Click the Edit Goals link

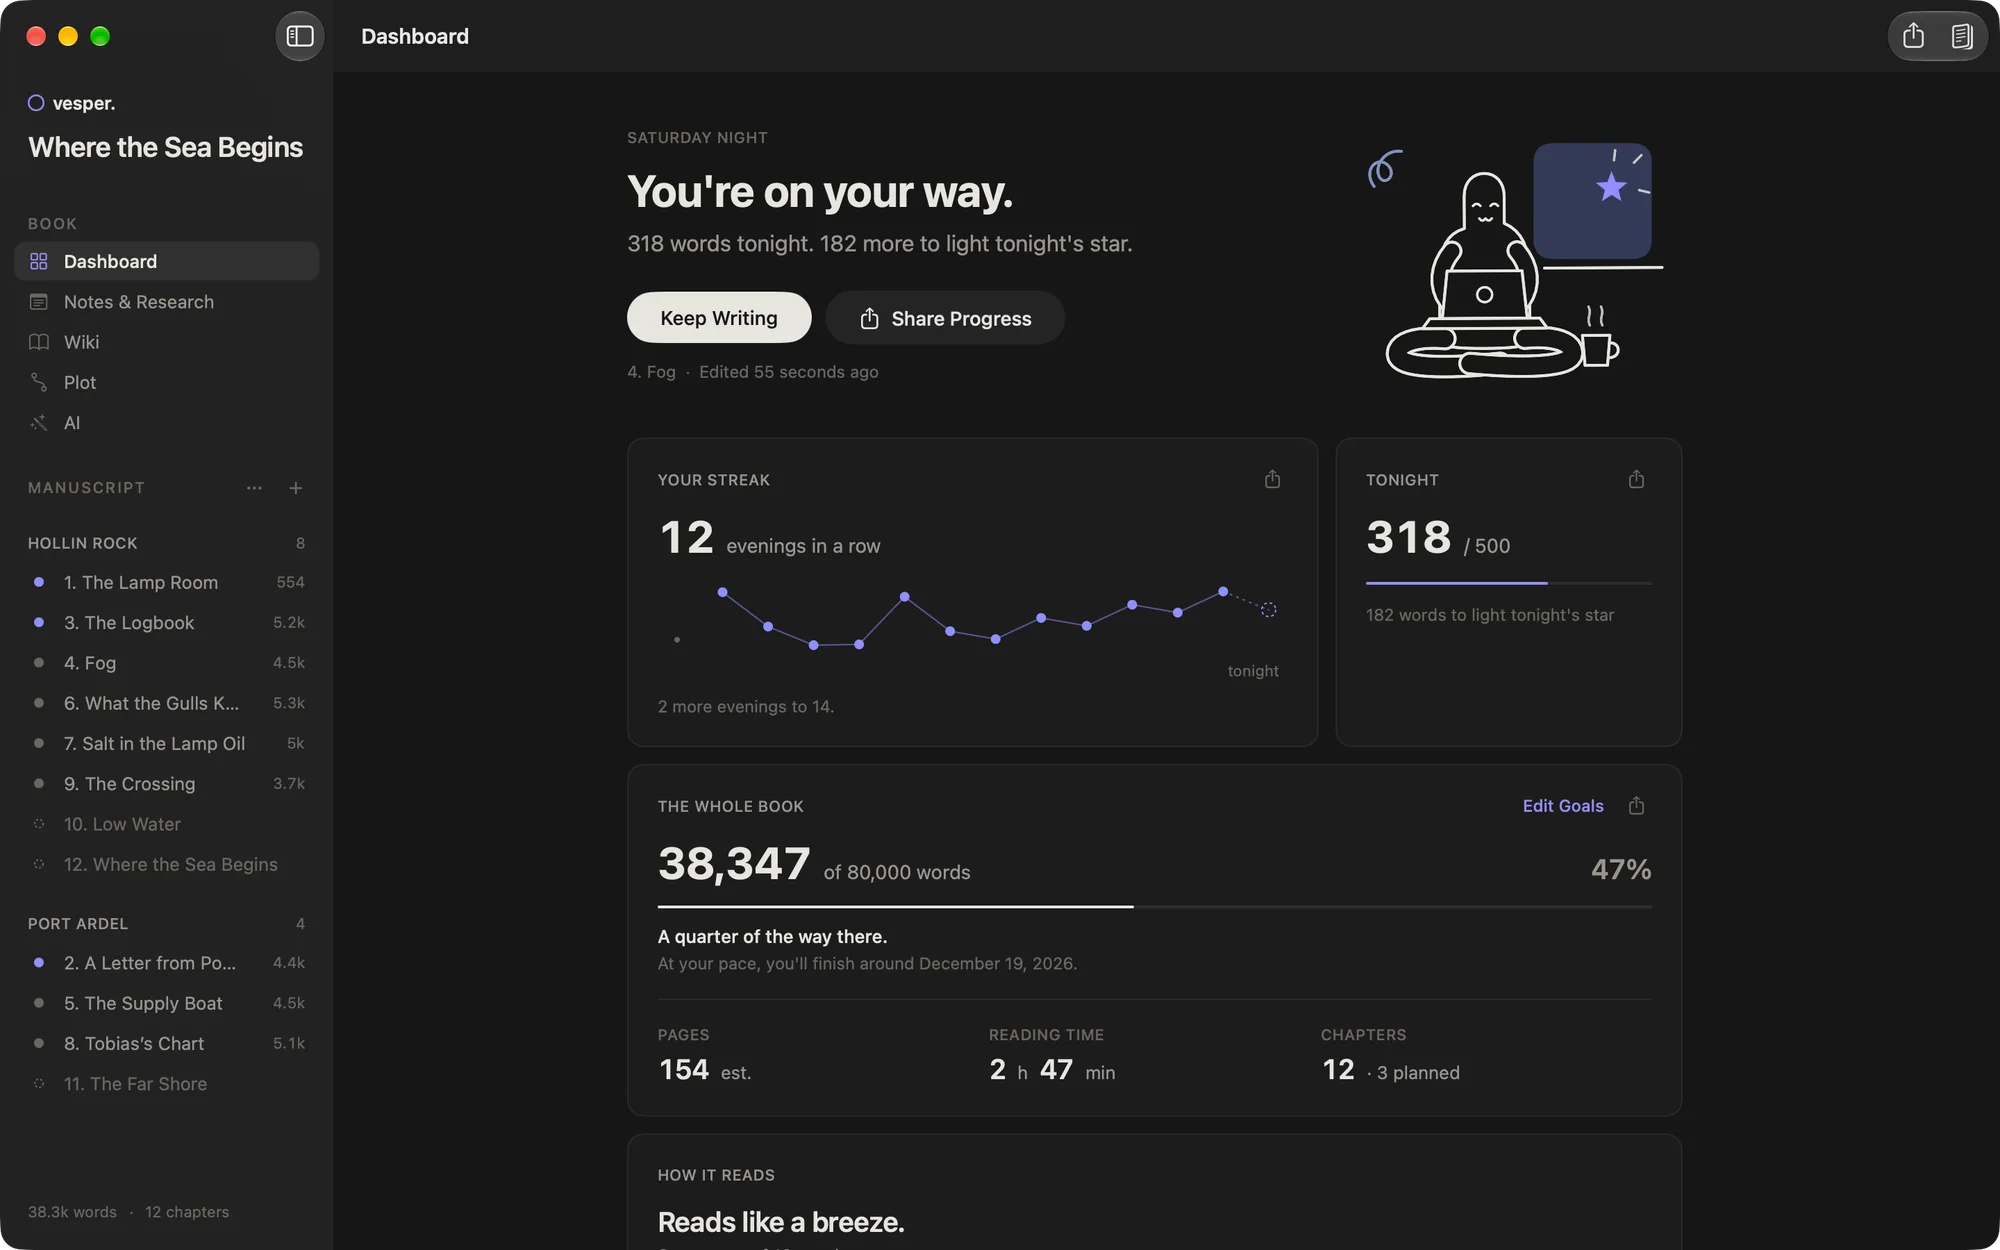pyautogui.click(x=1562, y=806)
